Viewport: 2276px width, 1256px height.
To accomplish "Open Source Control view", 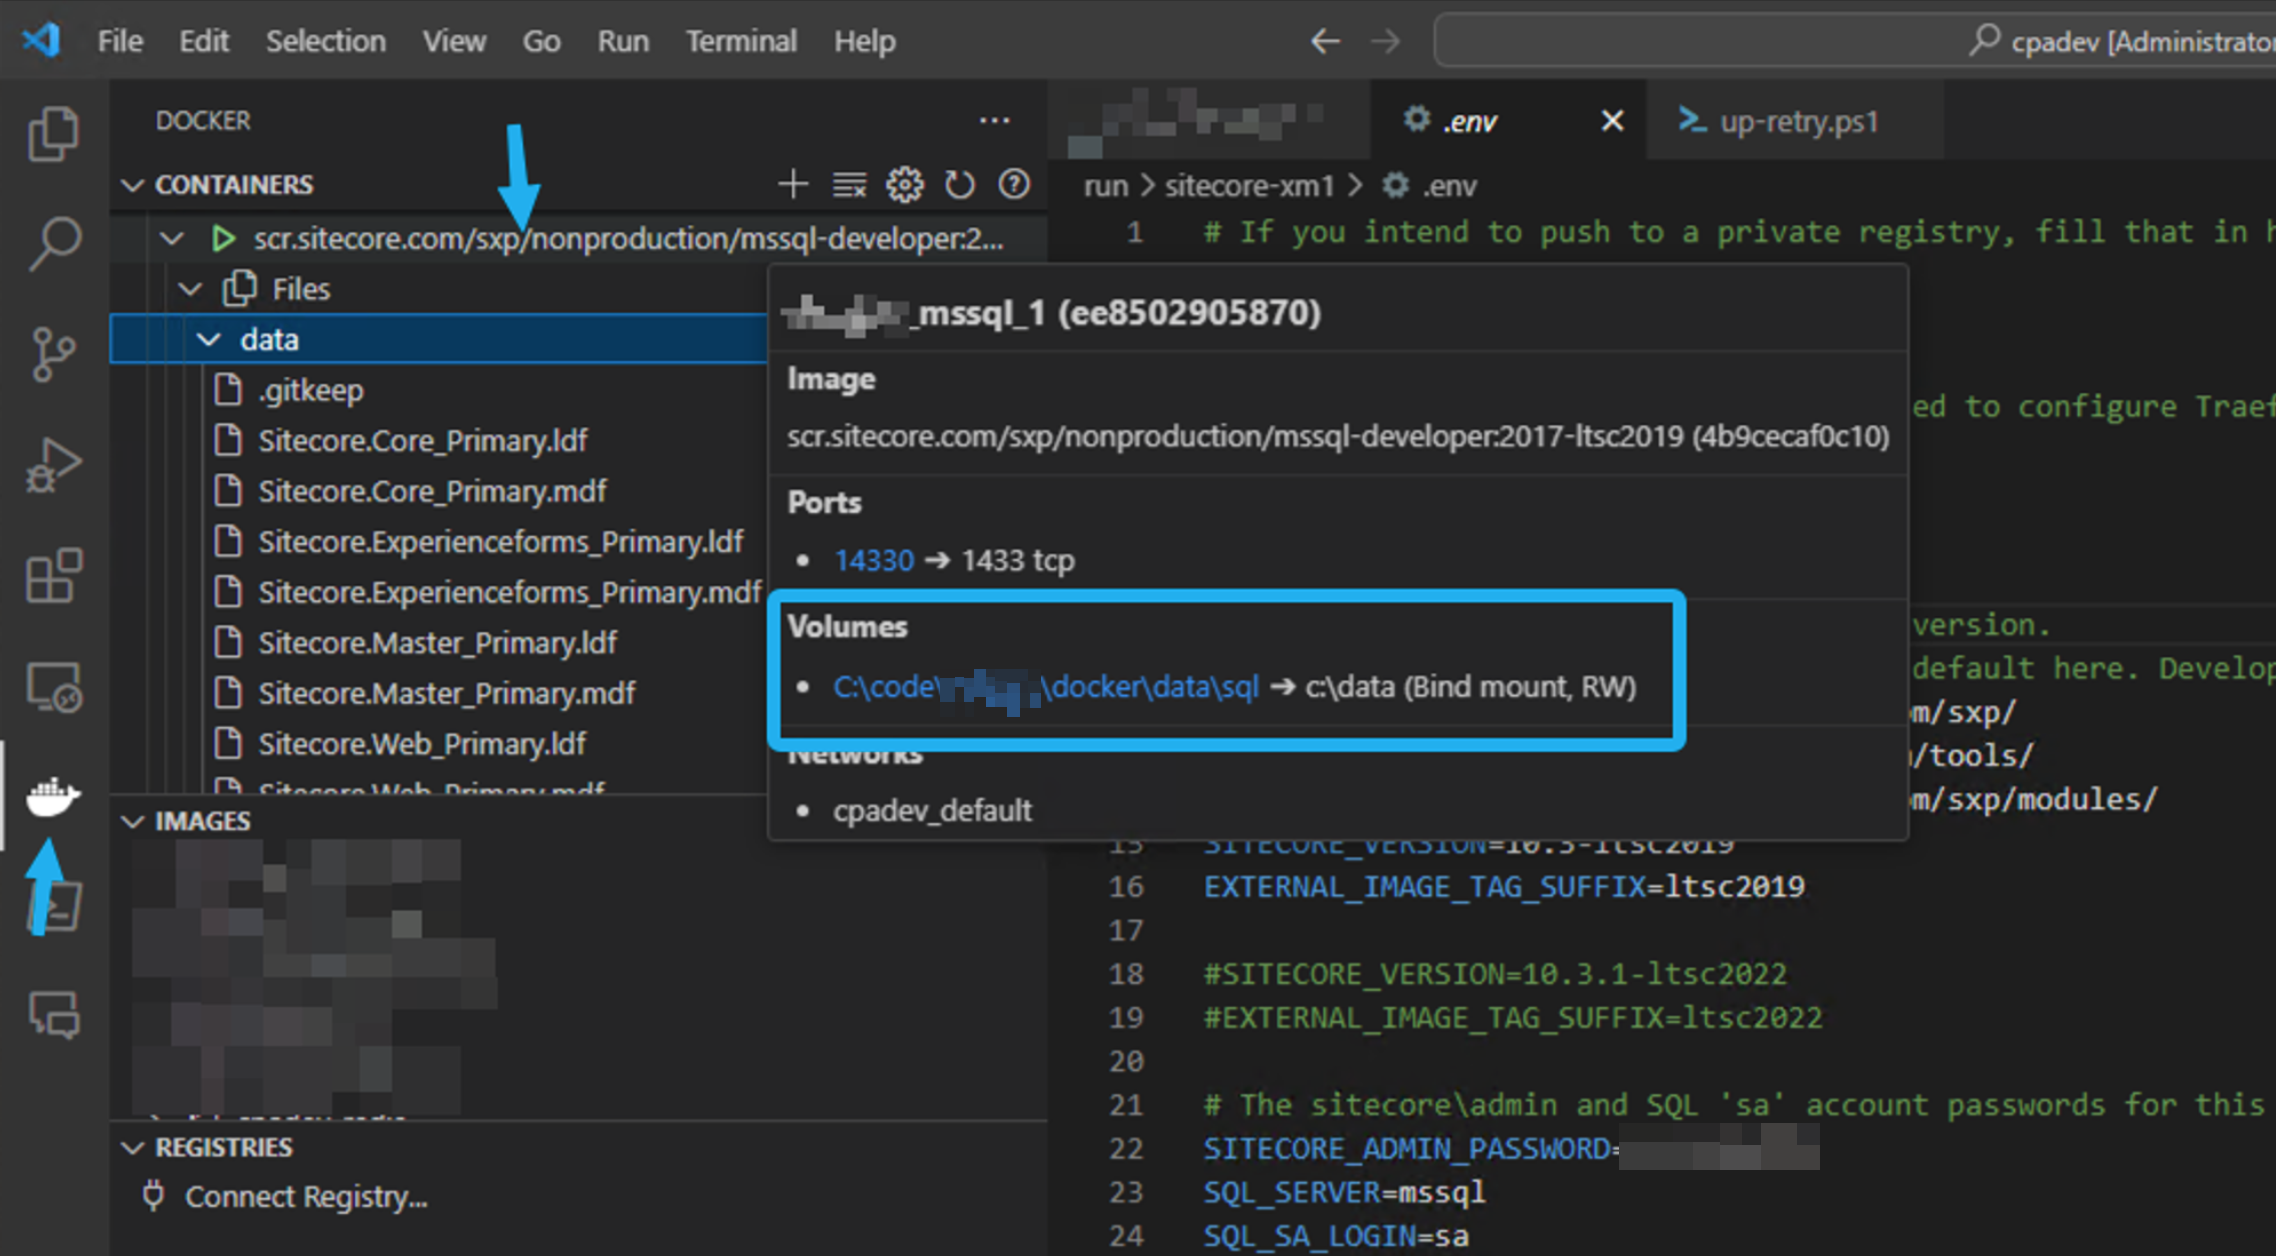I will pyautogui.click(x=53, y=354).
